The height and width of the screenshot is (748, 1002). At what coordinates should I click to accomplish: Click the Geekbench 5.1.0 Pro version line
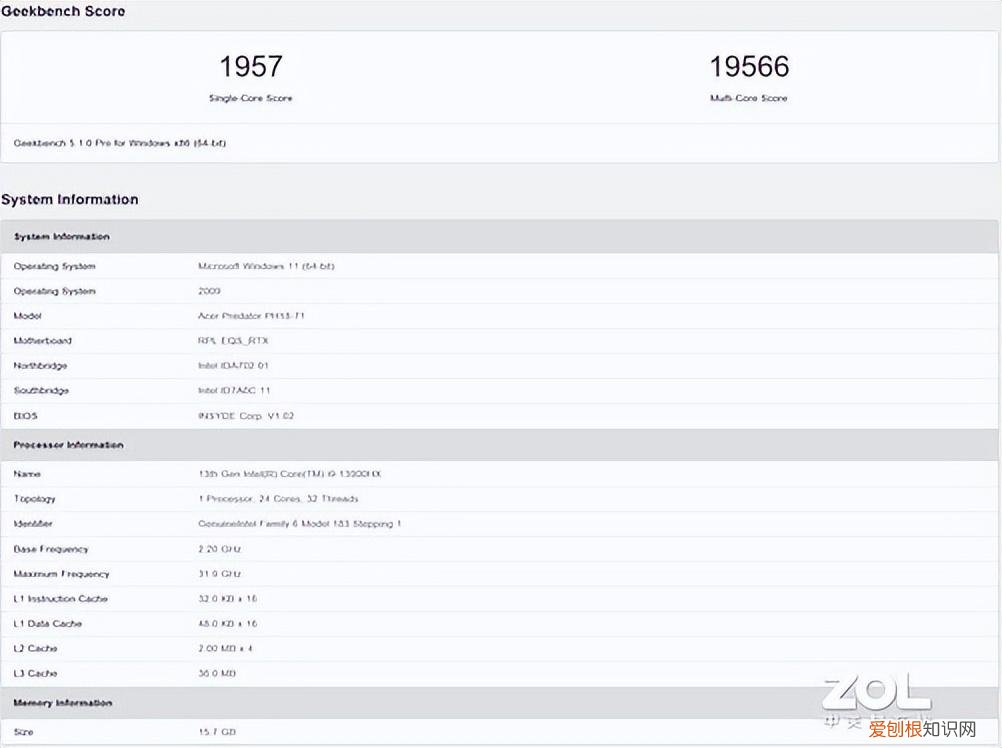coord(120,143)
